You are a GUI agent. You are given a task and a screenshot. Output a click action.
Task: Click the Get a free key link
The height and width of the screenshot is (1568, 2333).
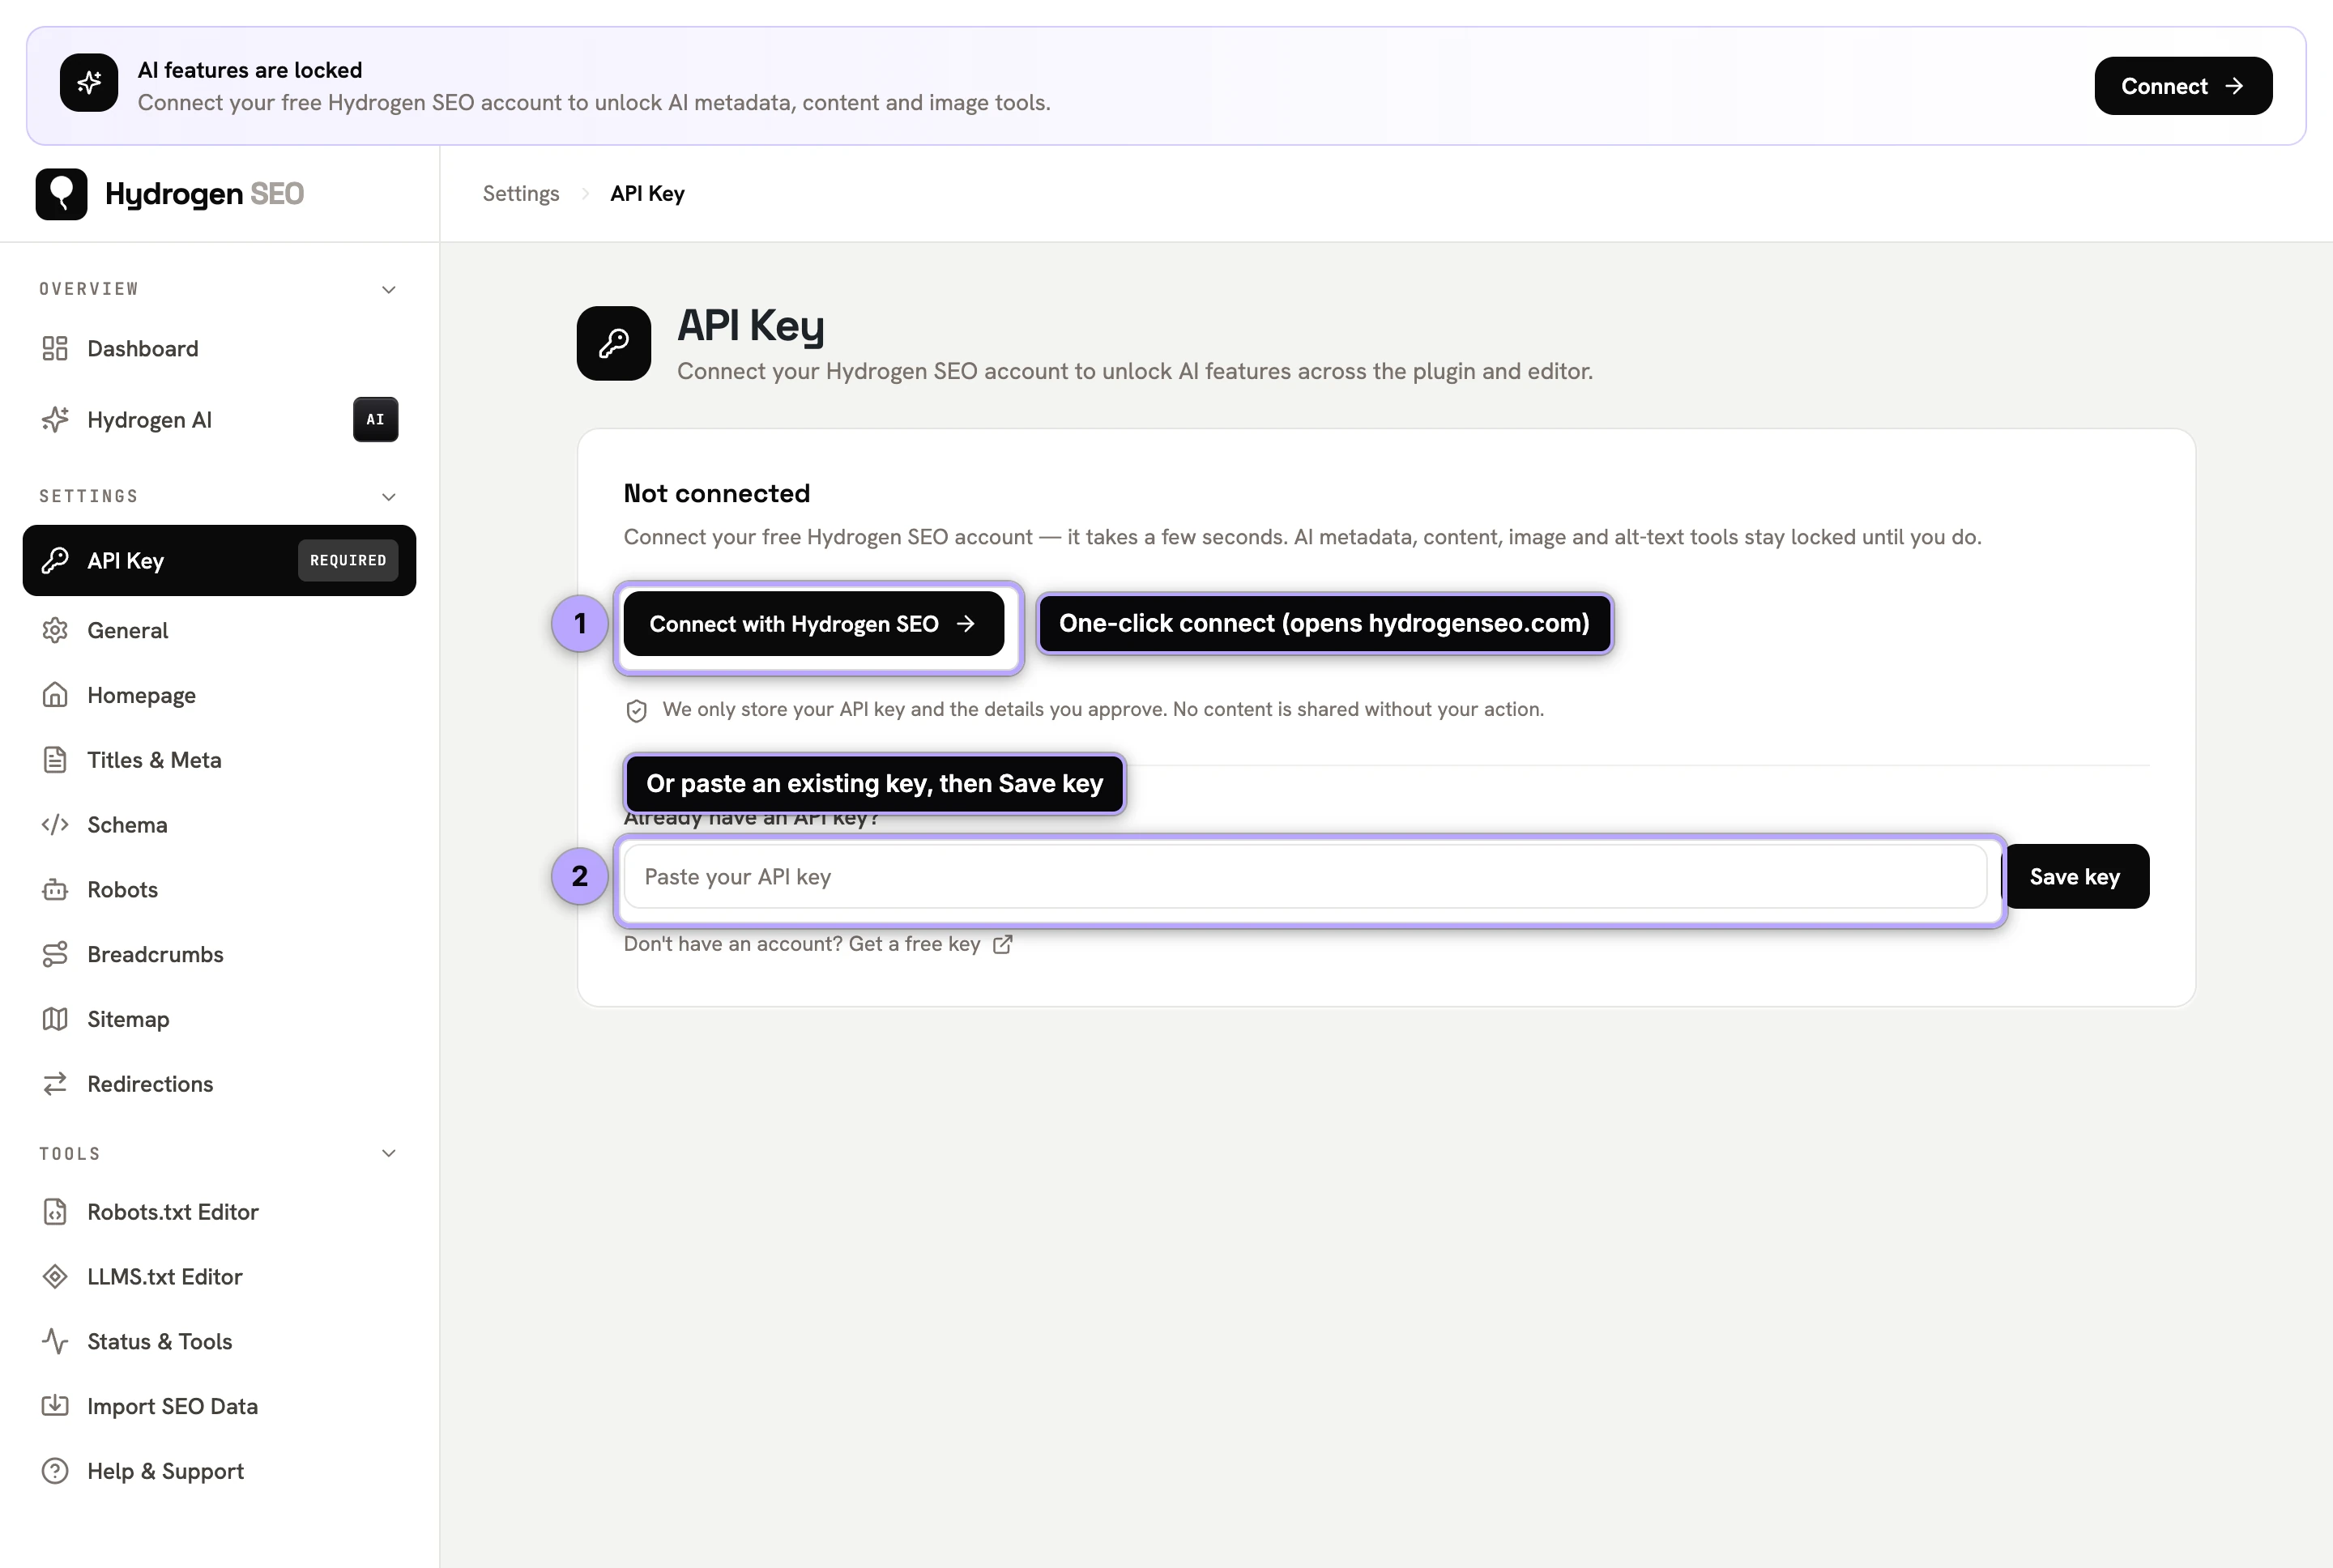(x=914, y=944)
